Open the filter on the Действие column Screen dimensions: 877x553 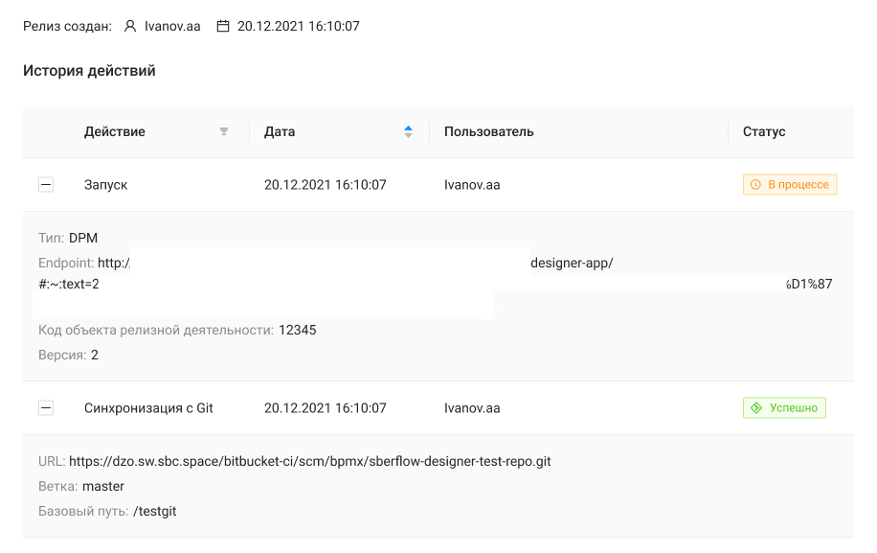click(224, 132)
